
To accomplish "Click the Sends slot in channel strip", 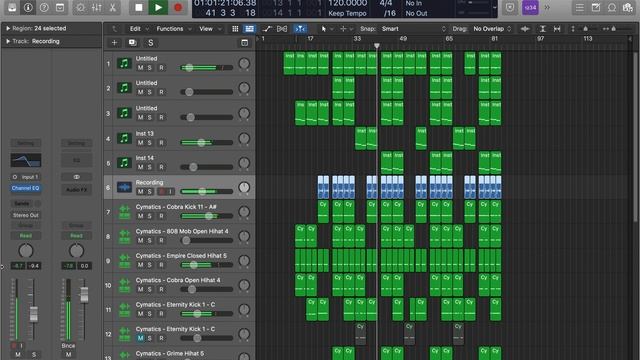I will (22, 203).
